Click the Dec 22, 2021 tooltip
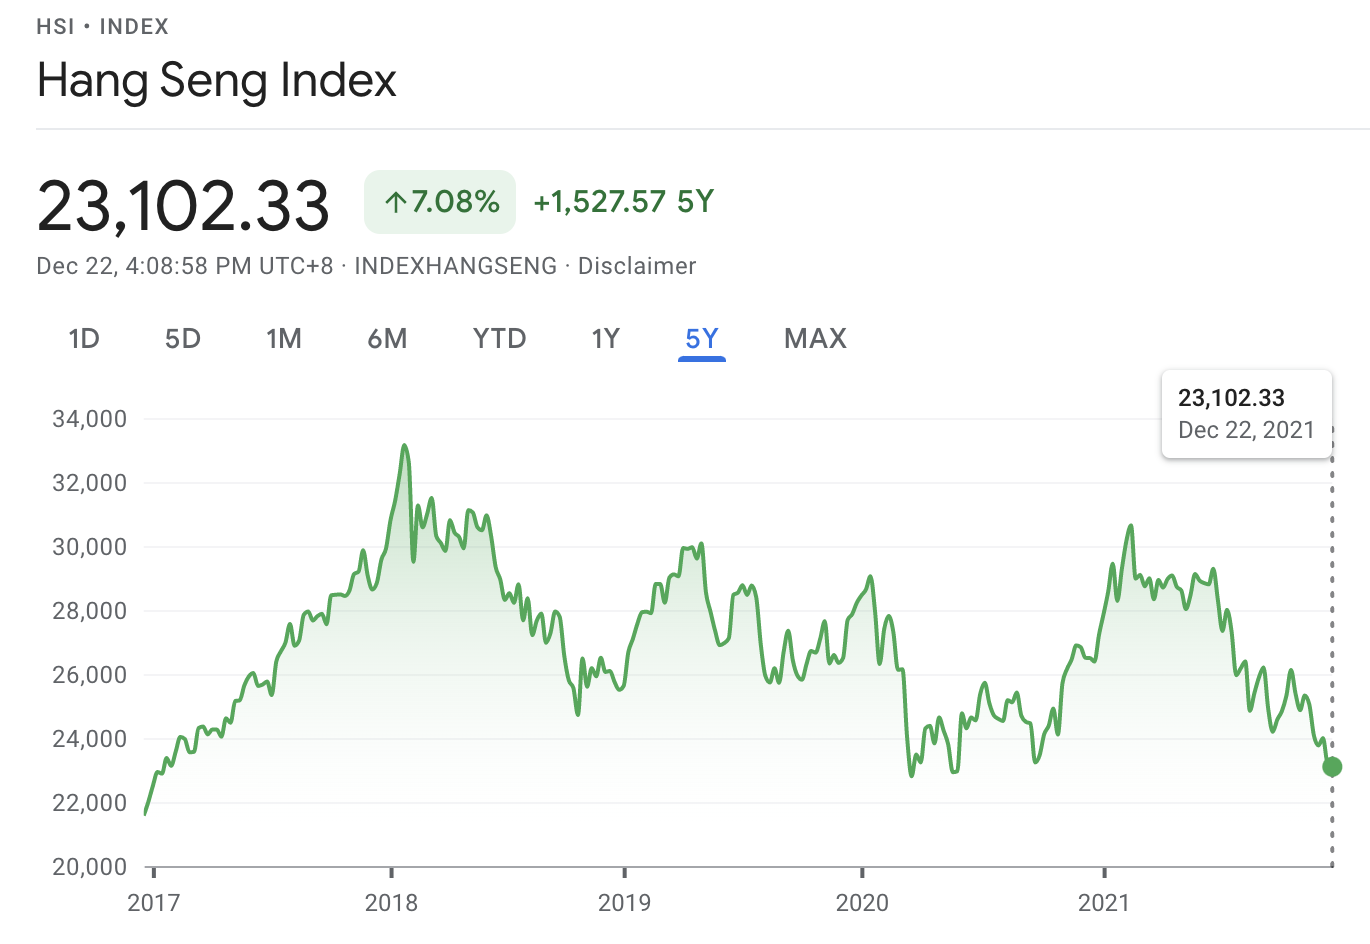 1247,414
